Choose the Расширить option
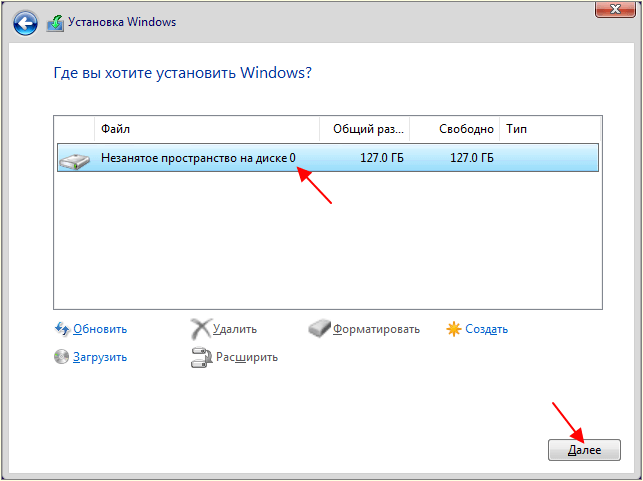The height and width of the screenshot is (481, 643). 247,358
